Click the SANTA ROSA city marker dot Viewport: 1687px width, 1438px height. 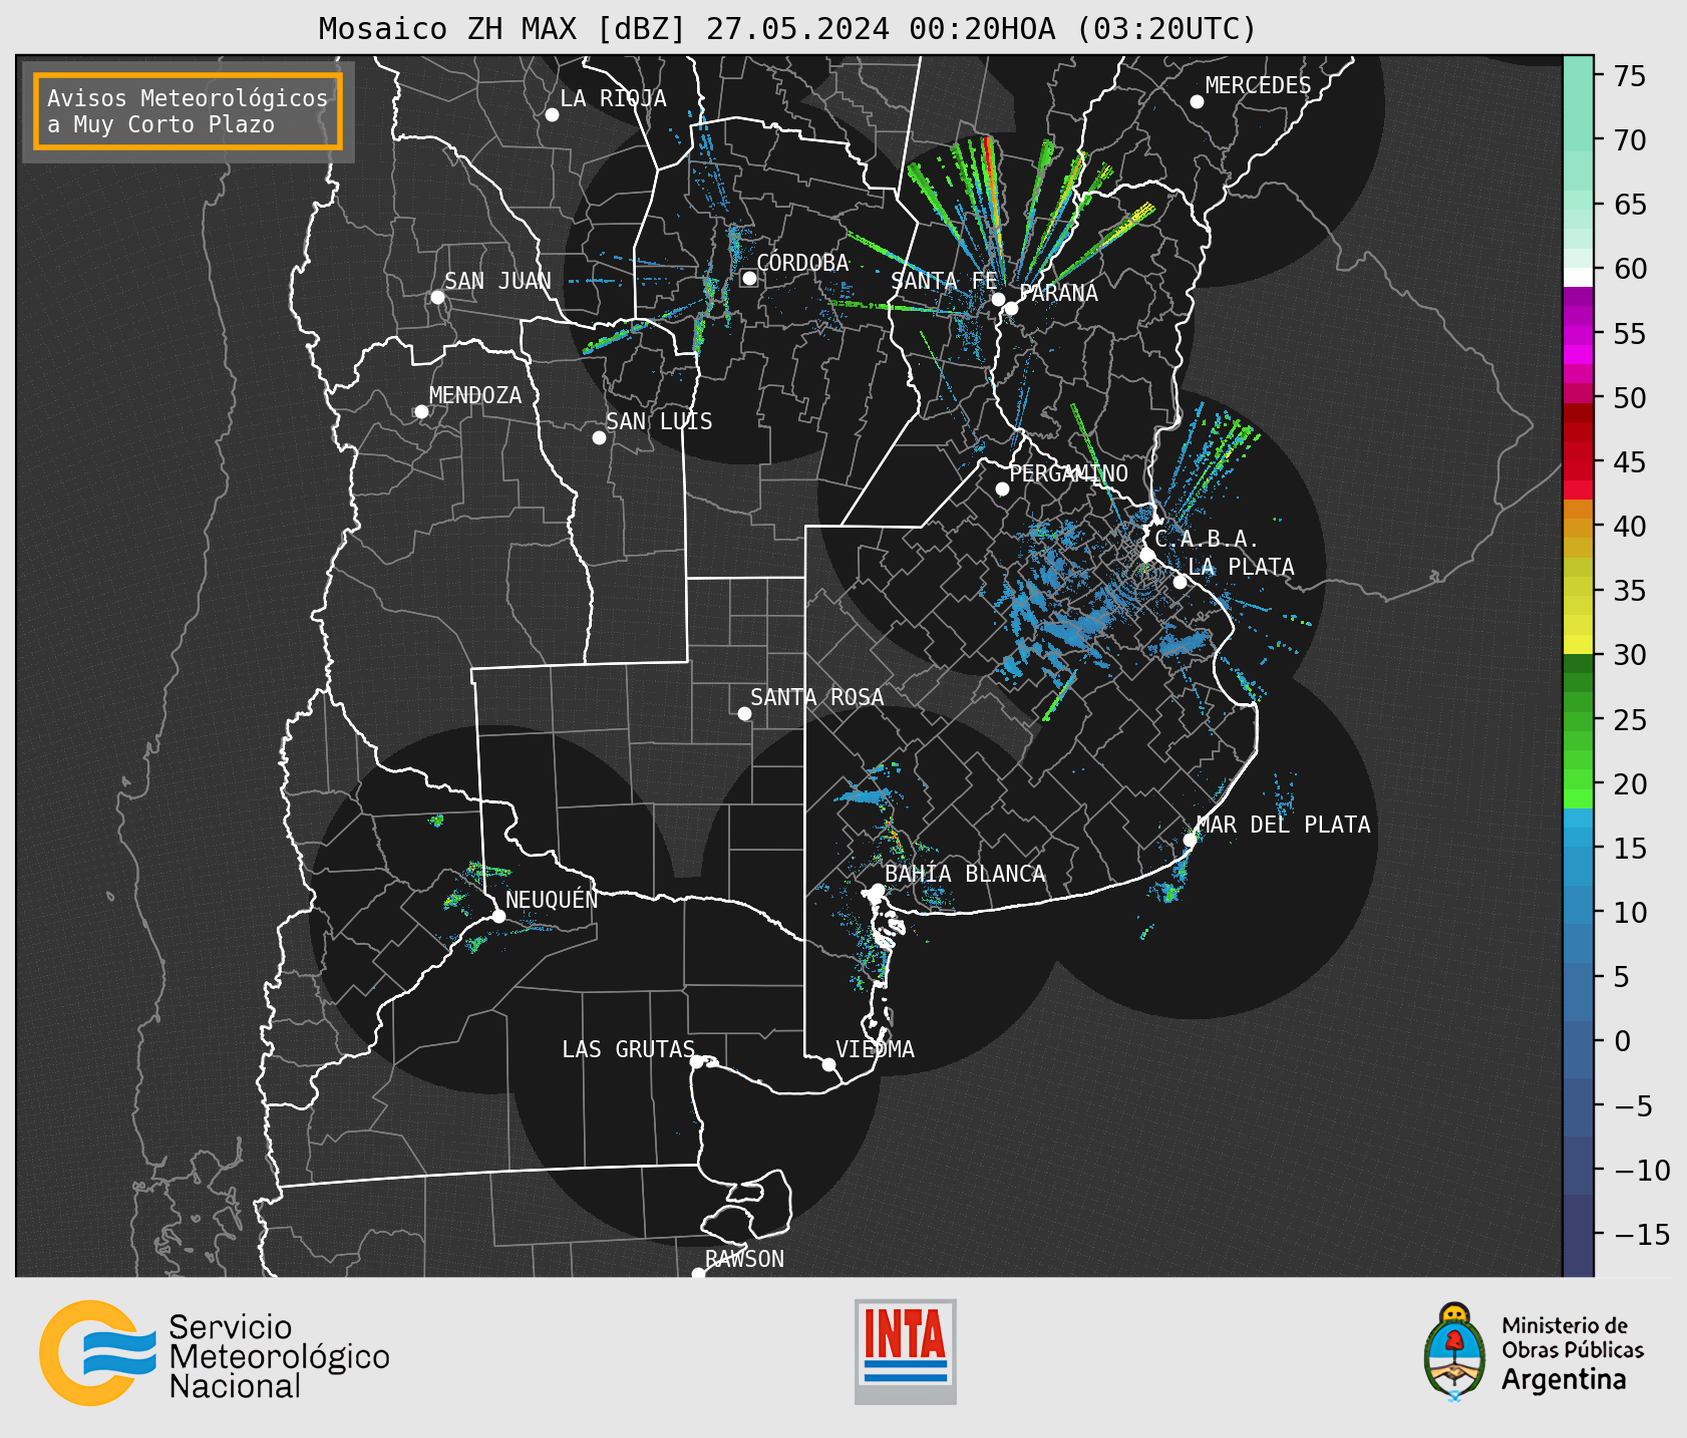[744, 714]
